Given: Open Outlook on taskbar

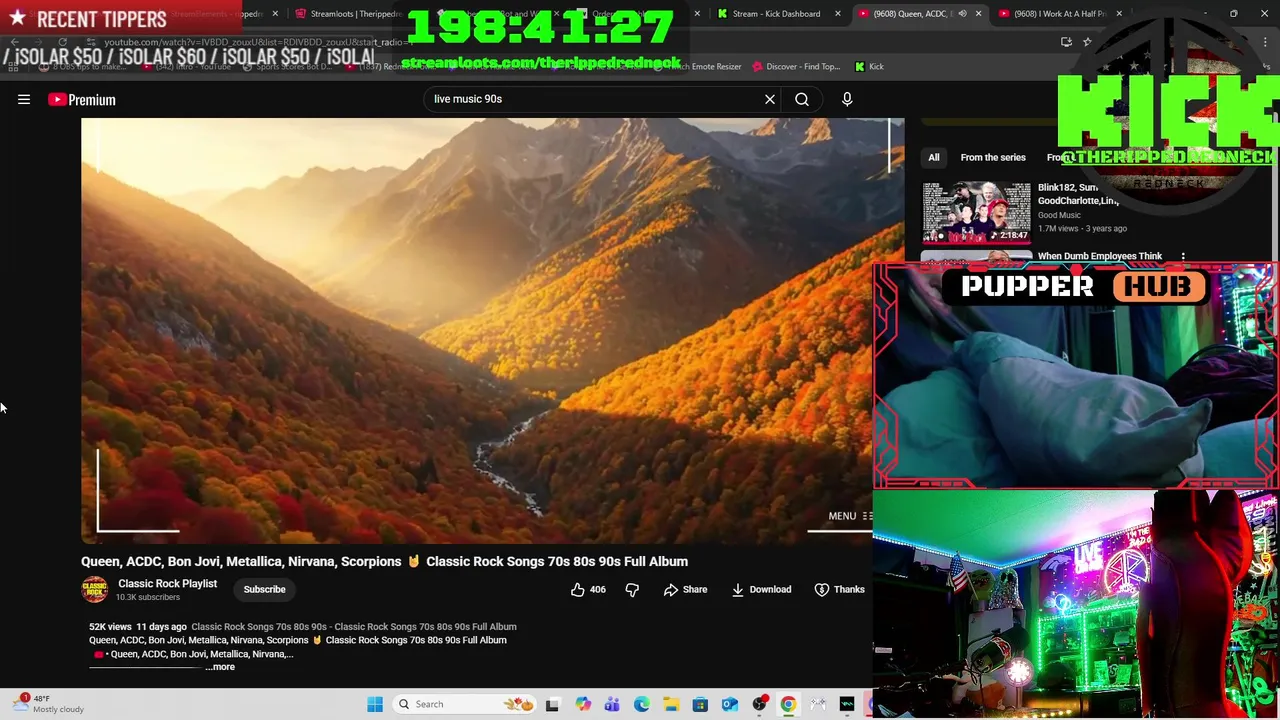Looking at the screenshot, I should 730,704.
